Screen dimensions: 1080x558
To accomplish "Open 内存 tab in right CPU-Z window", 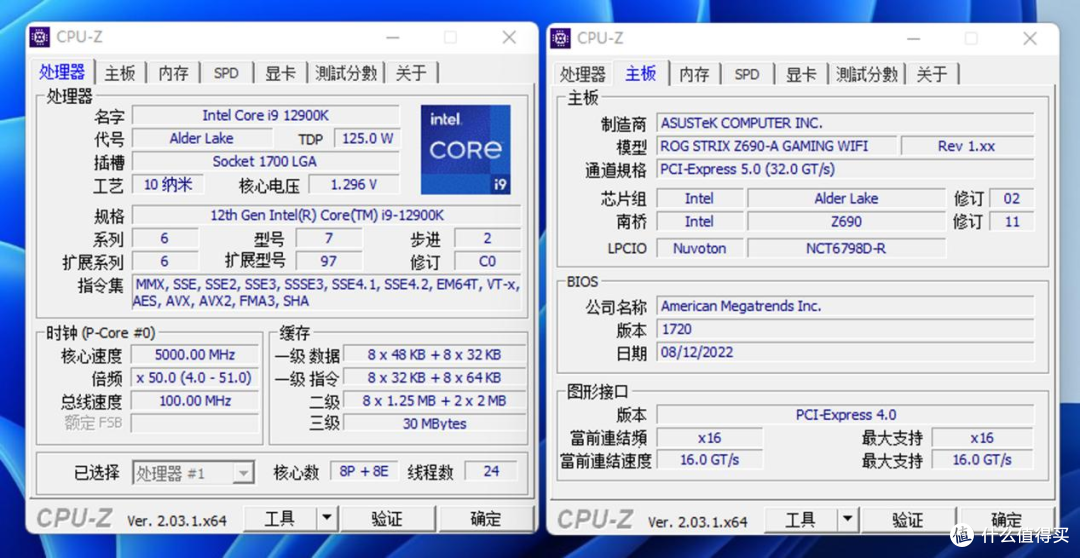I will [694, 74].
